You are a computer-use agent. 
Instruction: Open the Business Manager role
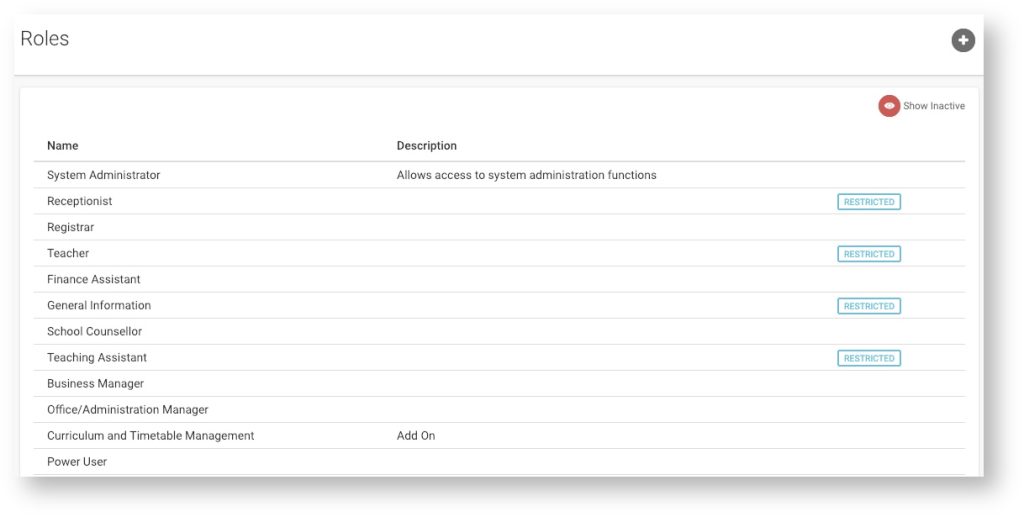point(95,384)
